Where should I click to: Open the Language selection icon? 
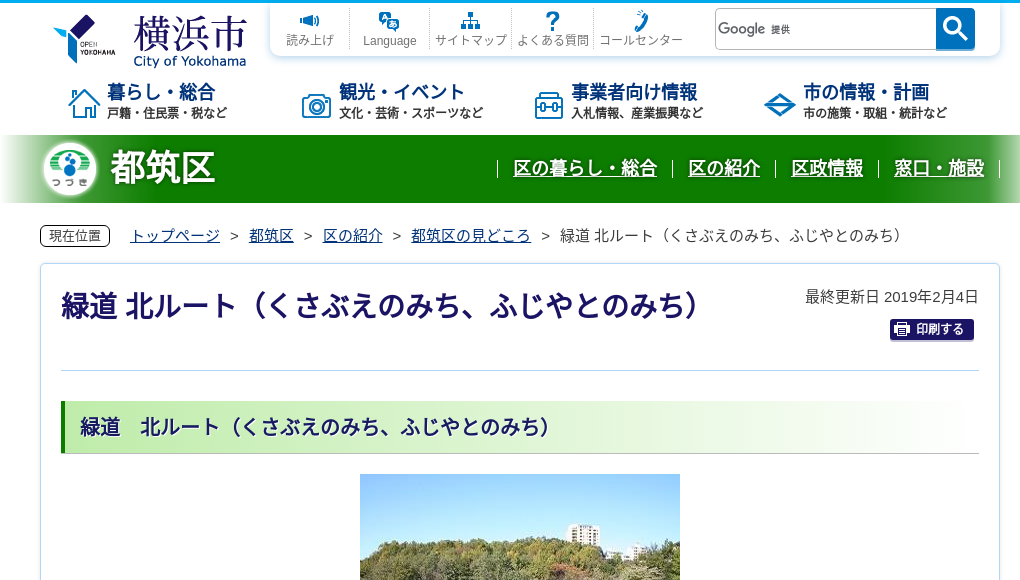(x=390, y=20)
